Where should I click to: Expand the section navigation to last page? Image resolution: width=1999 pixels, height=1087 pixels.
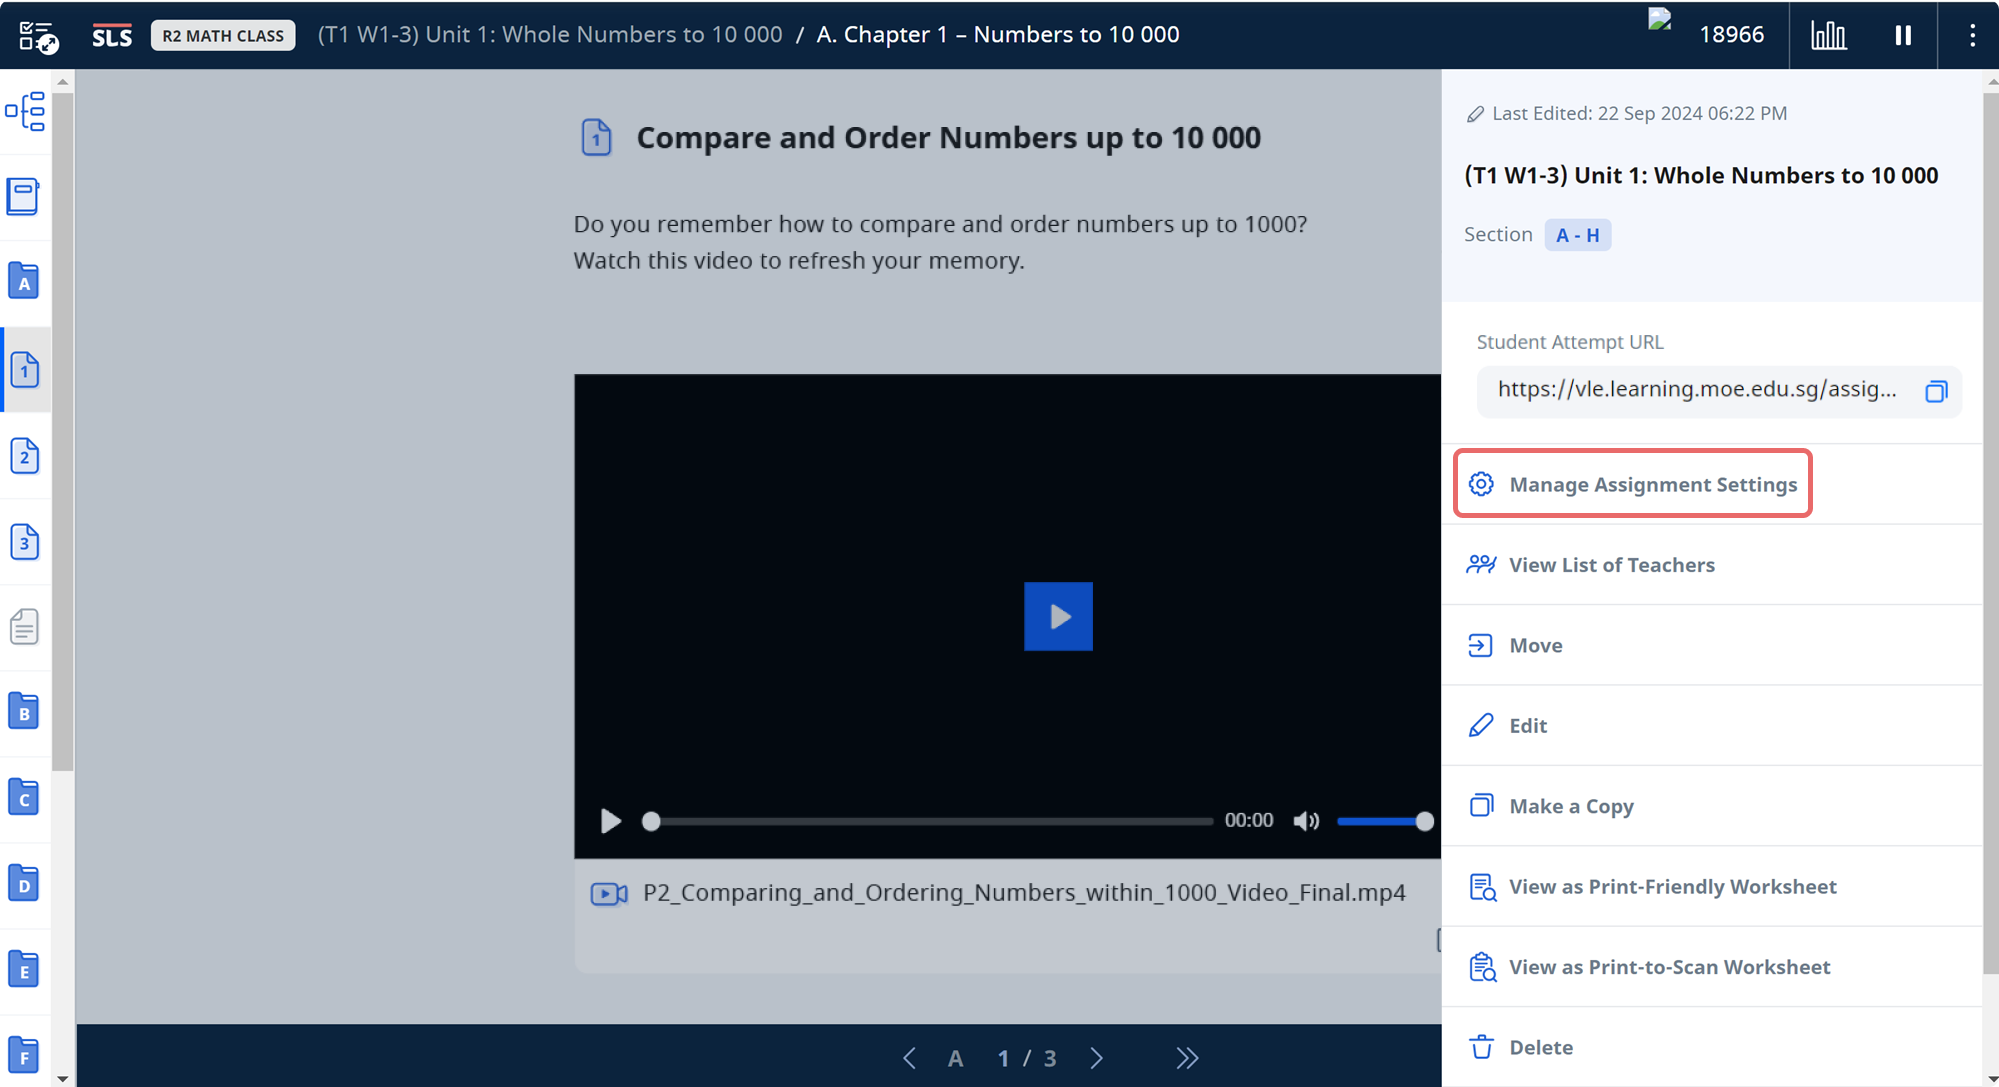pos(1189,1056)
